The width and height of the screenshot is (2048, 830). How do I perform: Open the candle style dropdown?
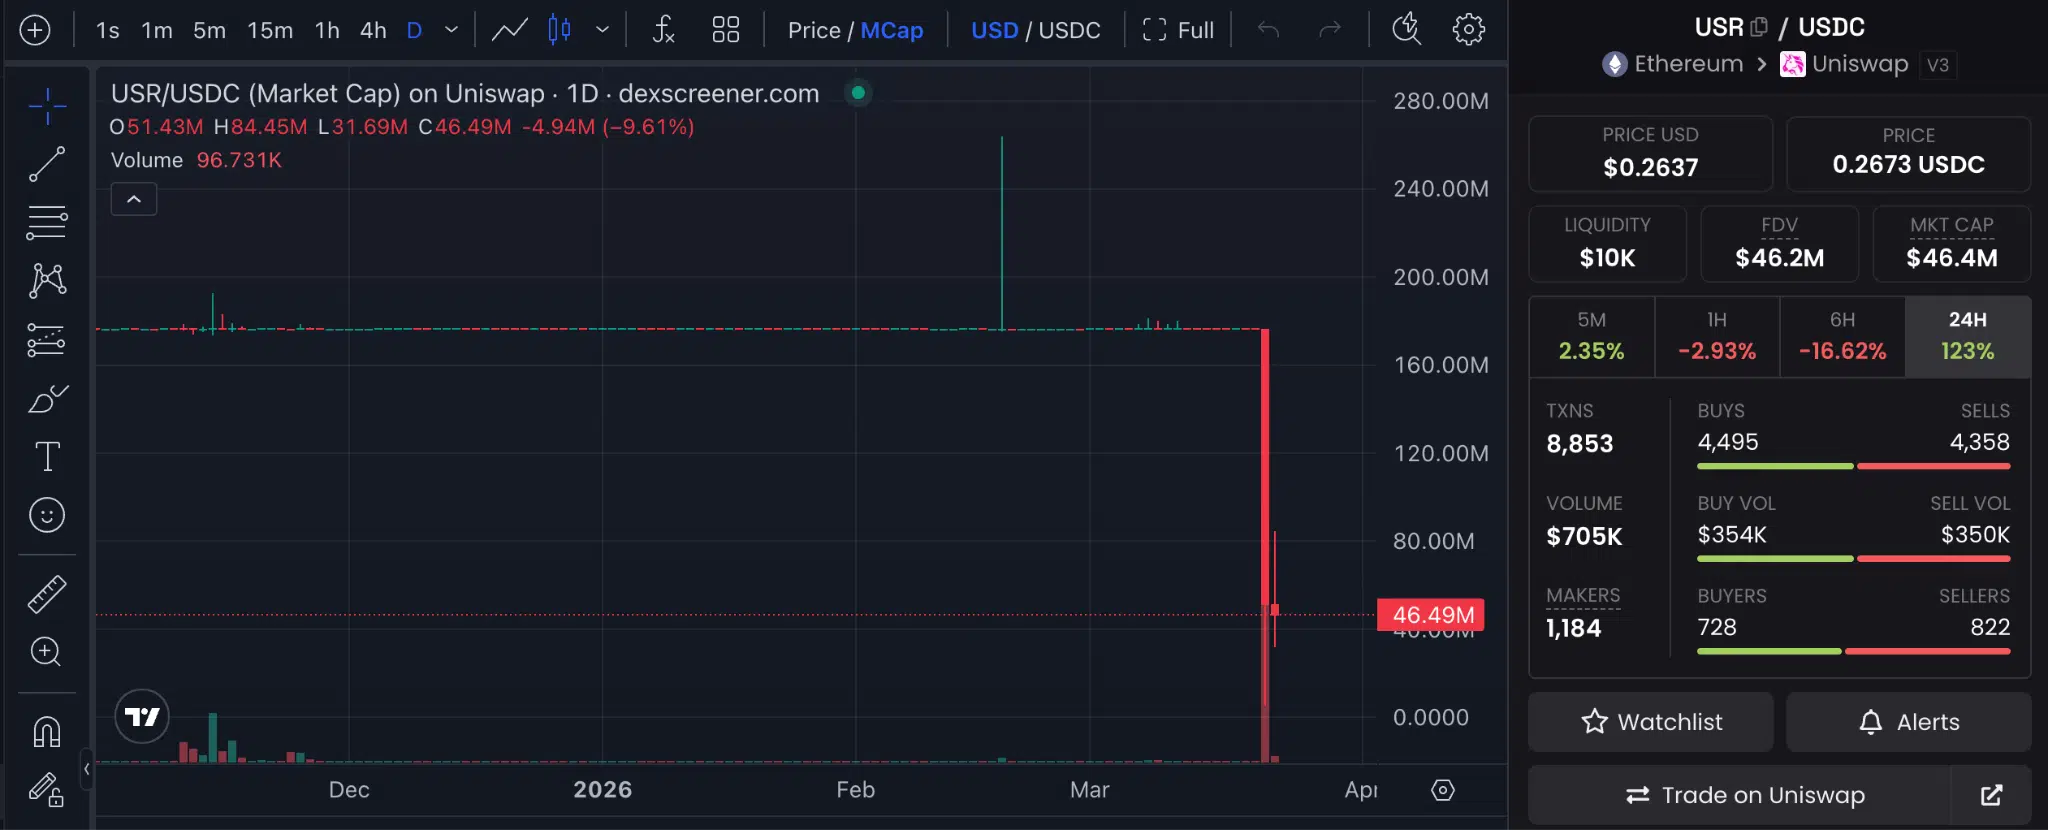point(604,30)
